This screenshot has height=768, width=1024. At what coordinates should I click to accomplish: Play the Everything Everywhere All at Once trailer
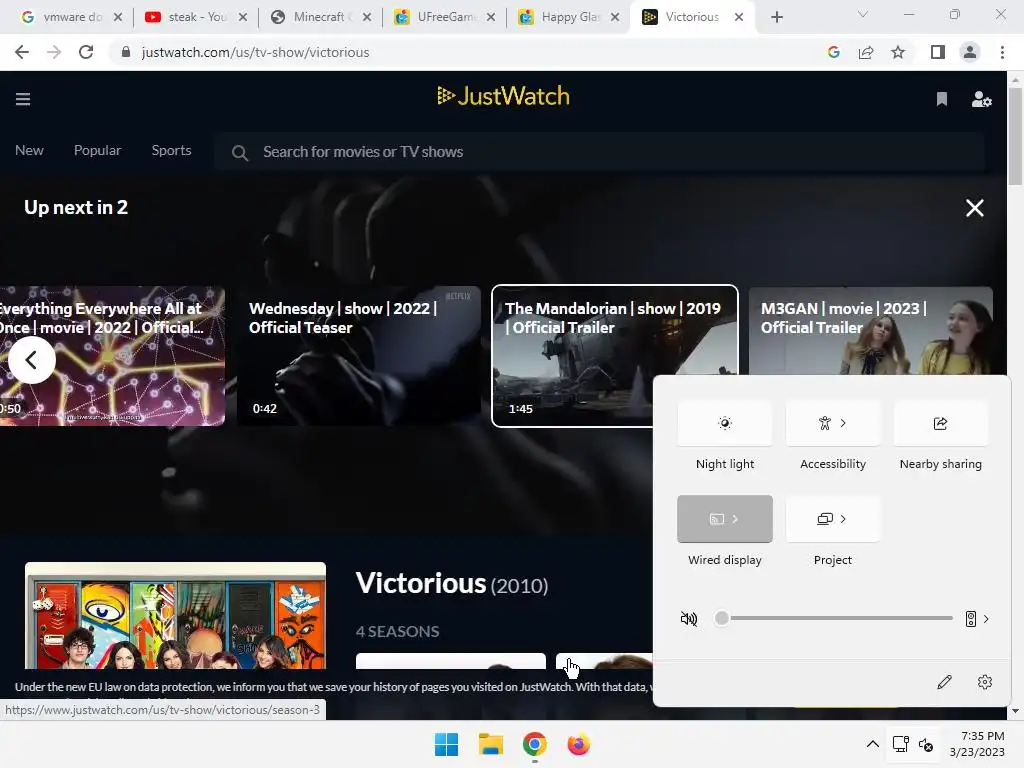[112, 356]
